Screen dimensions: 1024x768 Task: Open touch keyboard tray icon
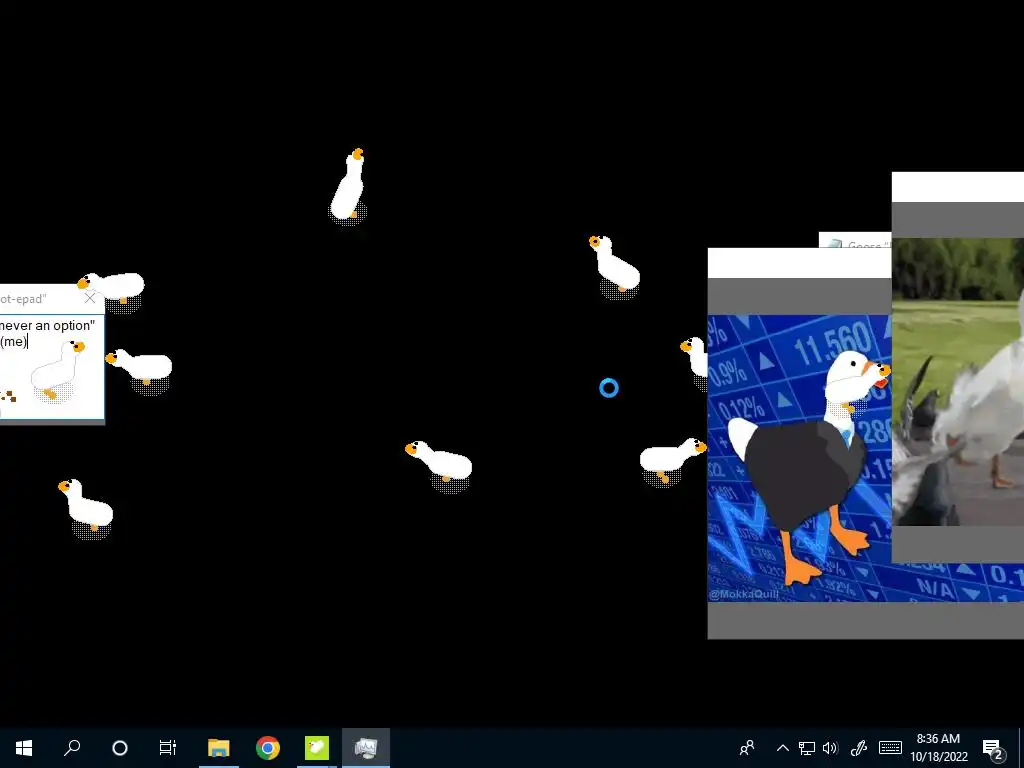click(x=890, y=748)
